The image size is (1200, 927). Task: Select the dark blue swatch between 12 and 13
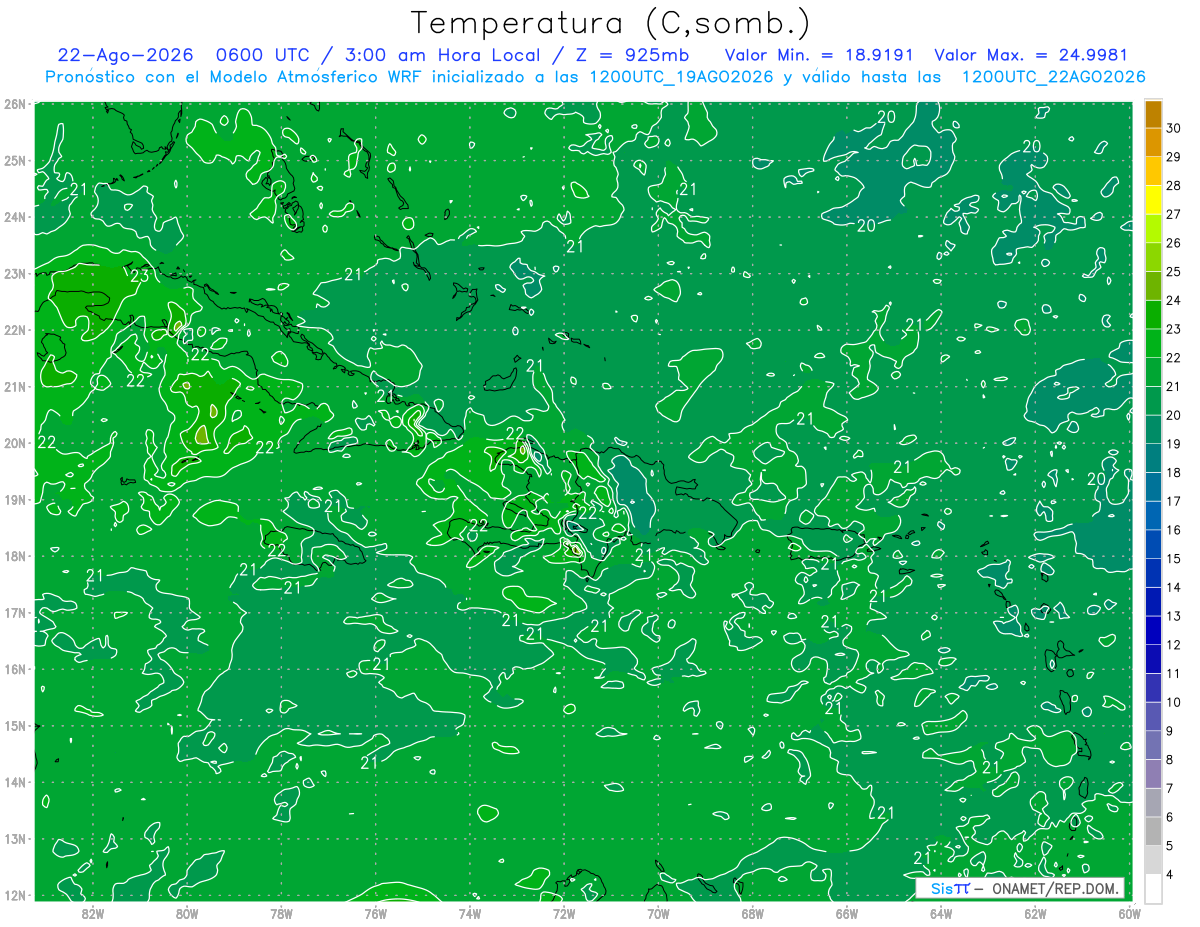(x=1154, y=630)
